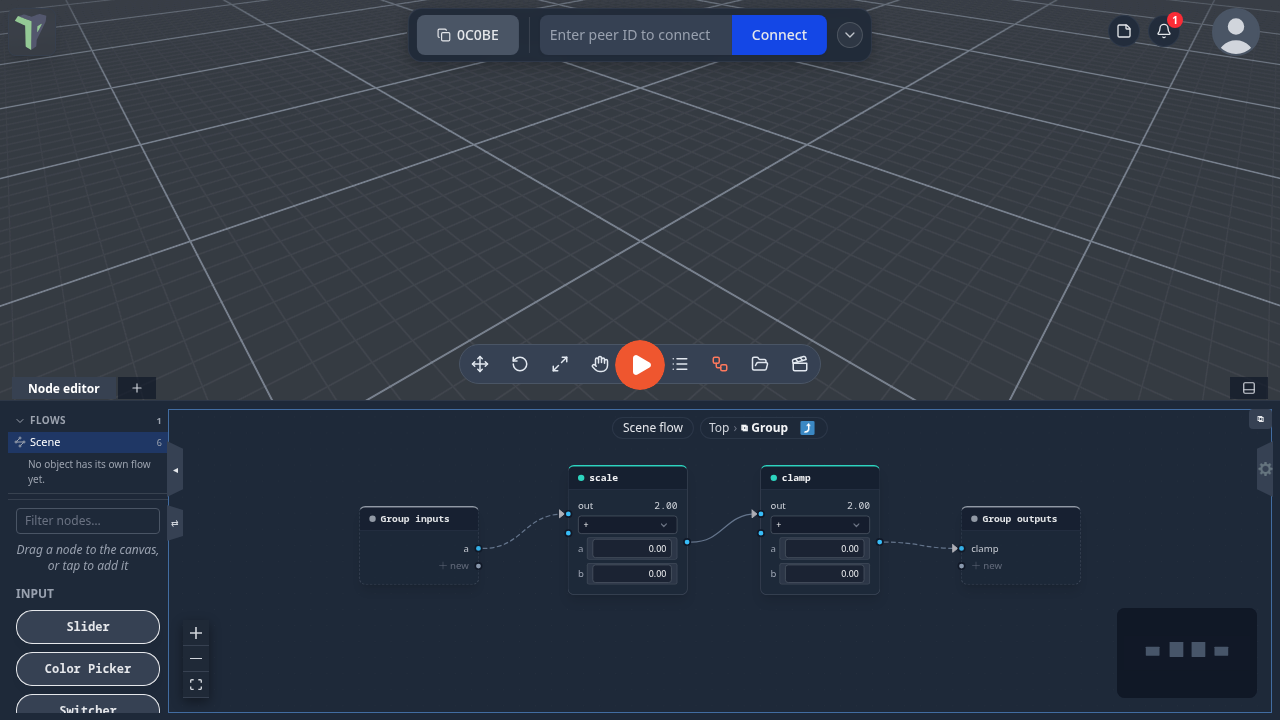Fit the node graph to view
The image size is (1280, 720).
tap(196, 685)
